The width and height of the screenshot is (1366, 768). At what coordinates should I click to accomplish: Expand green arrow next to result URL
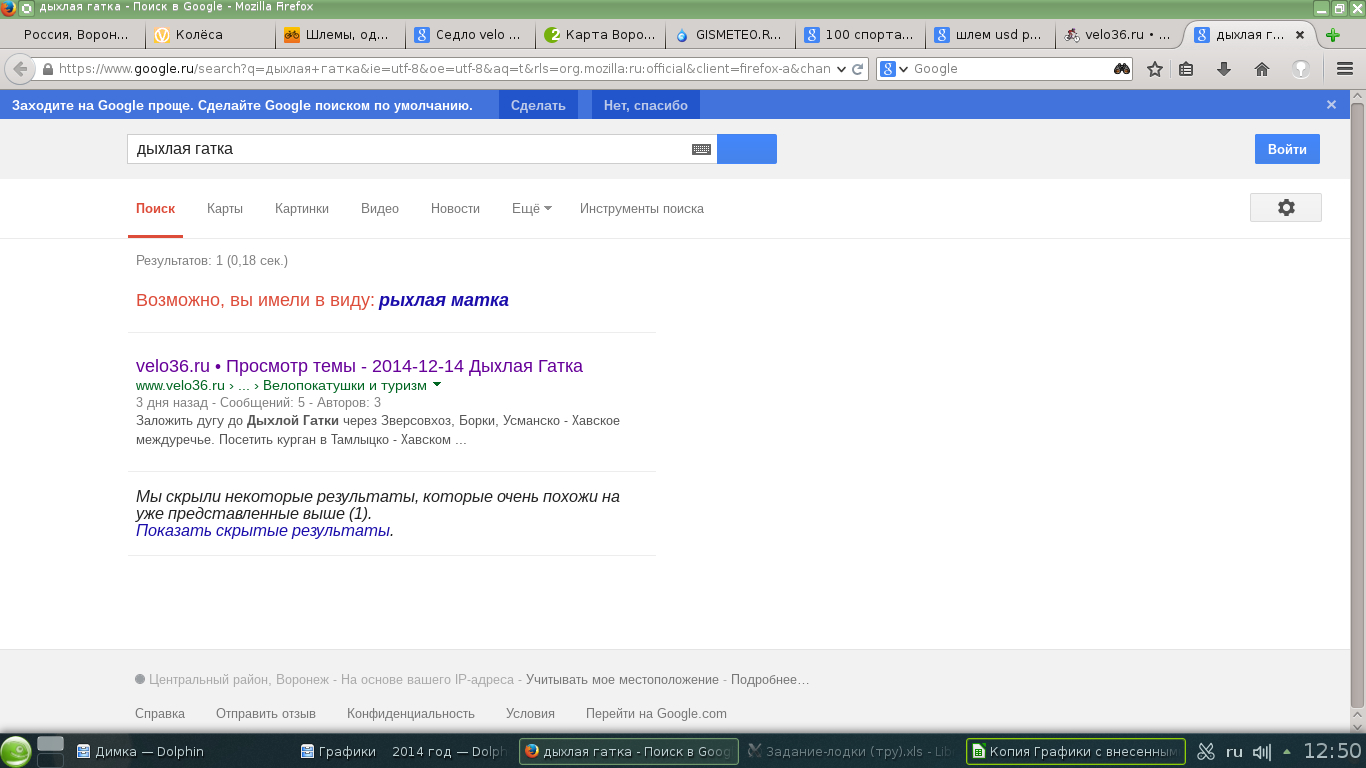437,385
